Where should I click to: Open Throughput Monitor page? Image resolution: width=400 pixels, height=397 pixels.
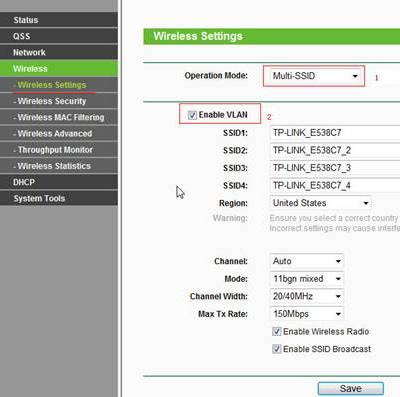[59, 150]
